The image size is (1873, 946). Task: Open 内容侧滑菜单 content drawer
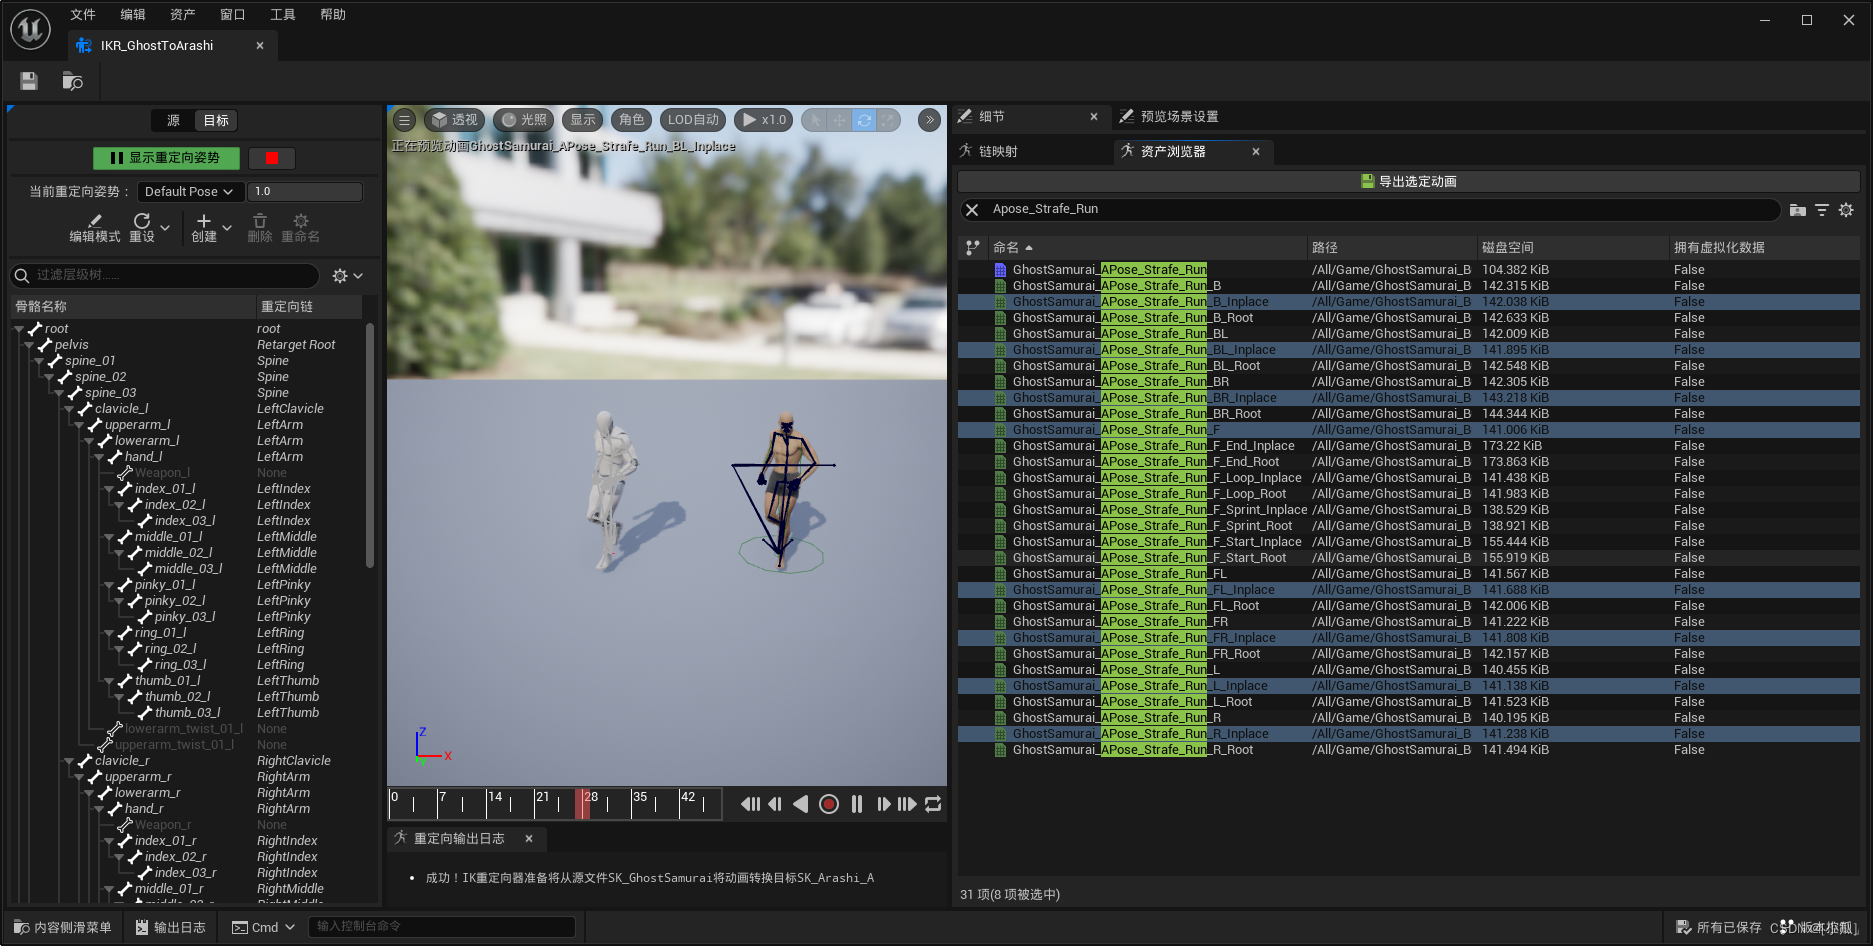click(x=63, y=928)
